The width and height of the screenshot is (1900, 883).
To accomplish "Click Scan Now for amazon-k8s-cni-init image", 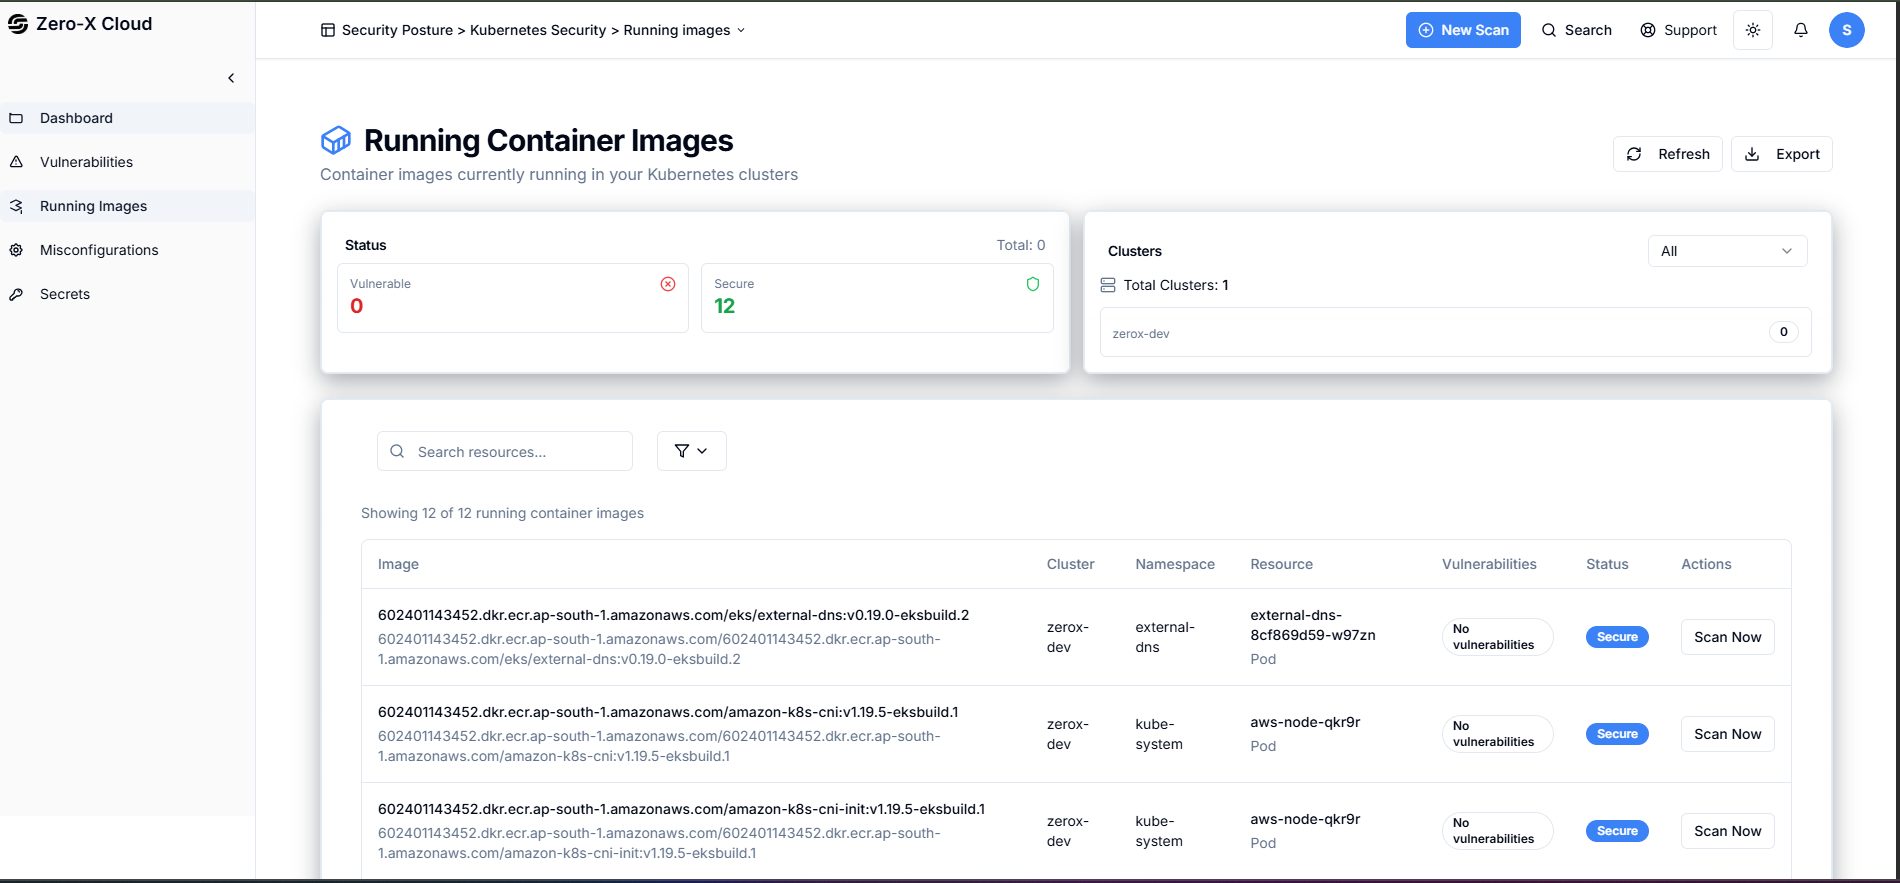I will pos(1728,831).
